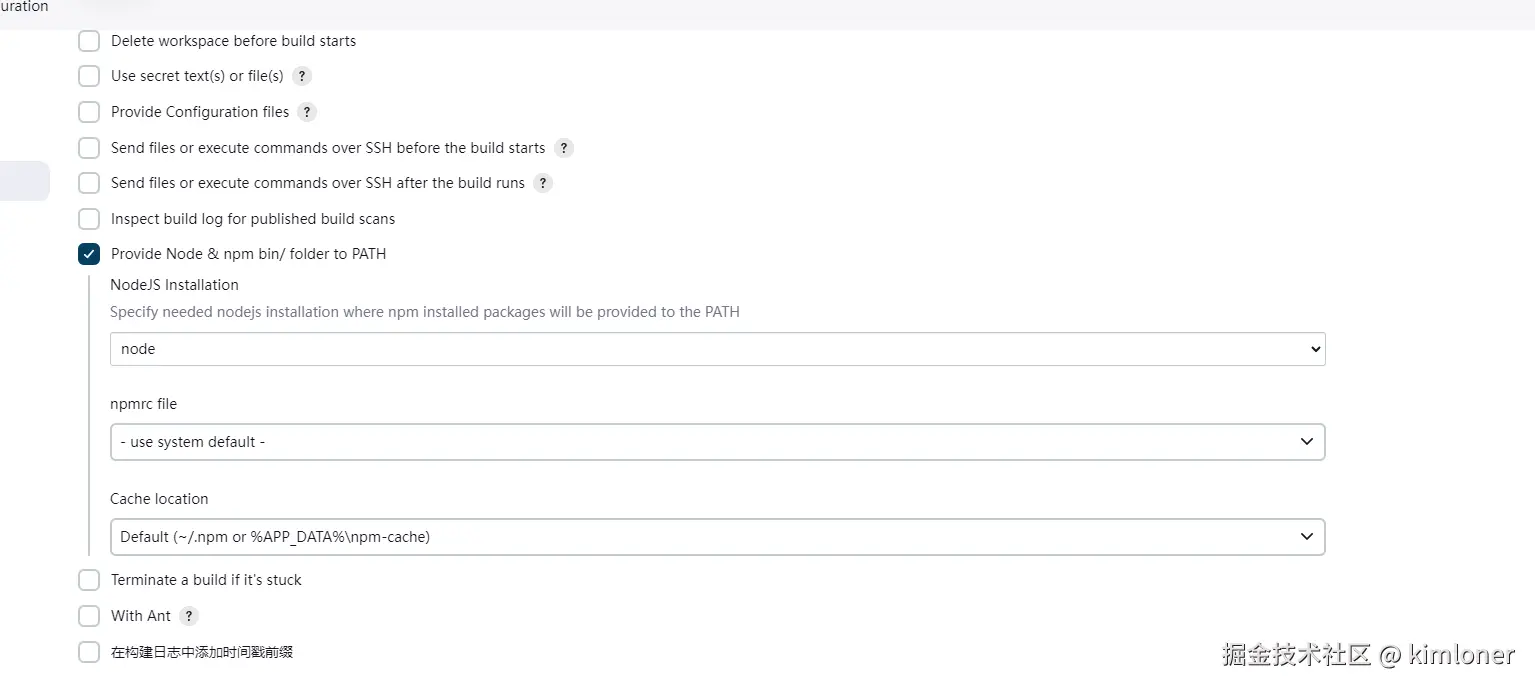Image resolution: width=1535 pixels, height=689 pixels.
Task: Enable Provide Configuration files checkbox
Action: click(89, 112)
